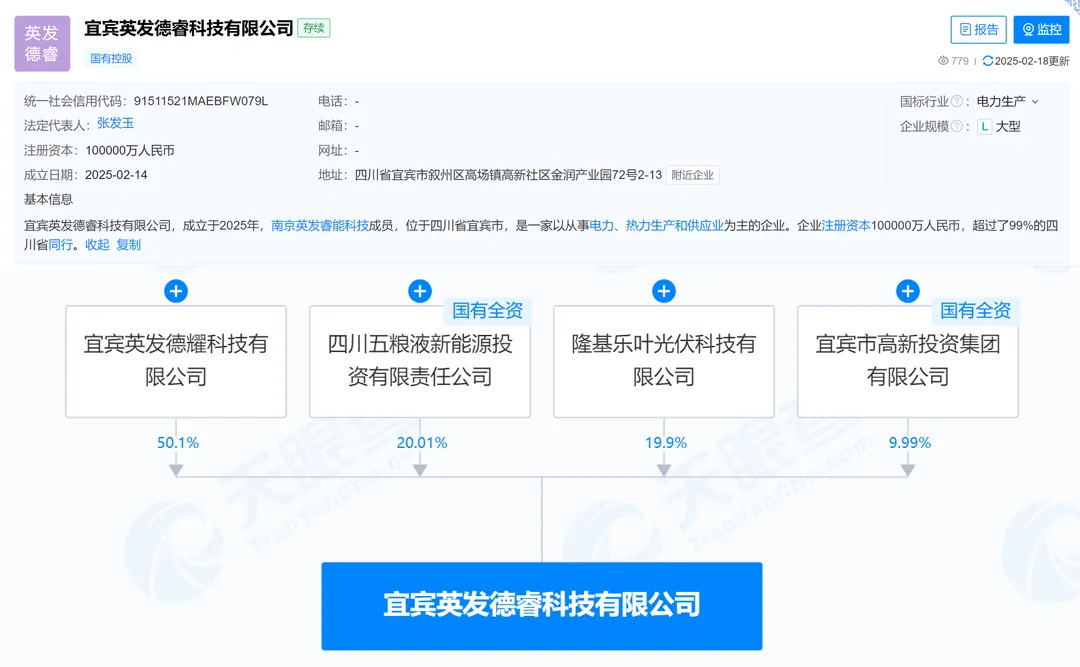Click 复制 to copy basic info
The height and width of the screenshot is (667, 1080).
pyautogui.click(x=129, y=245)
